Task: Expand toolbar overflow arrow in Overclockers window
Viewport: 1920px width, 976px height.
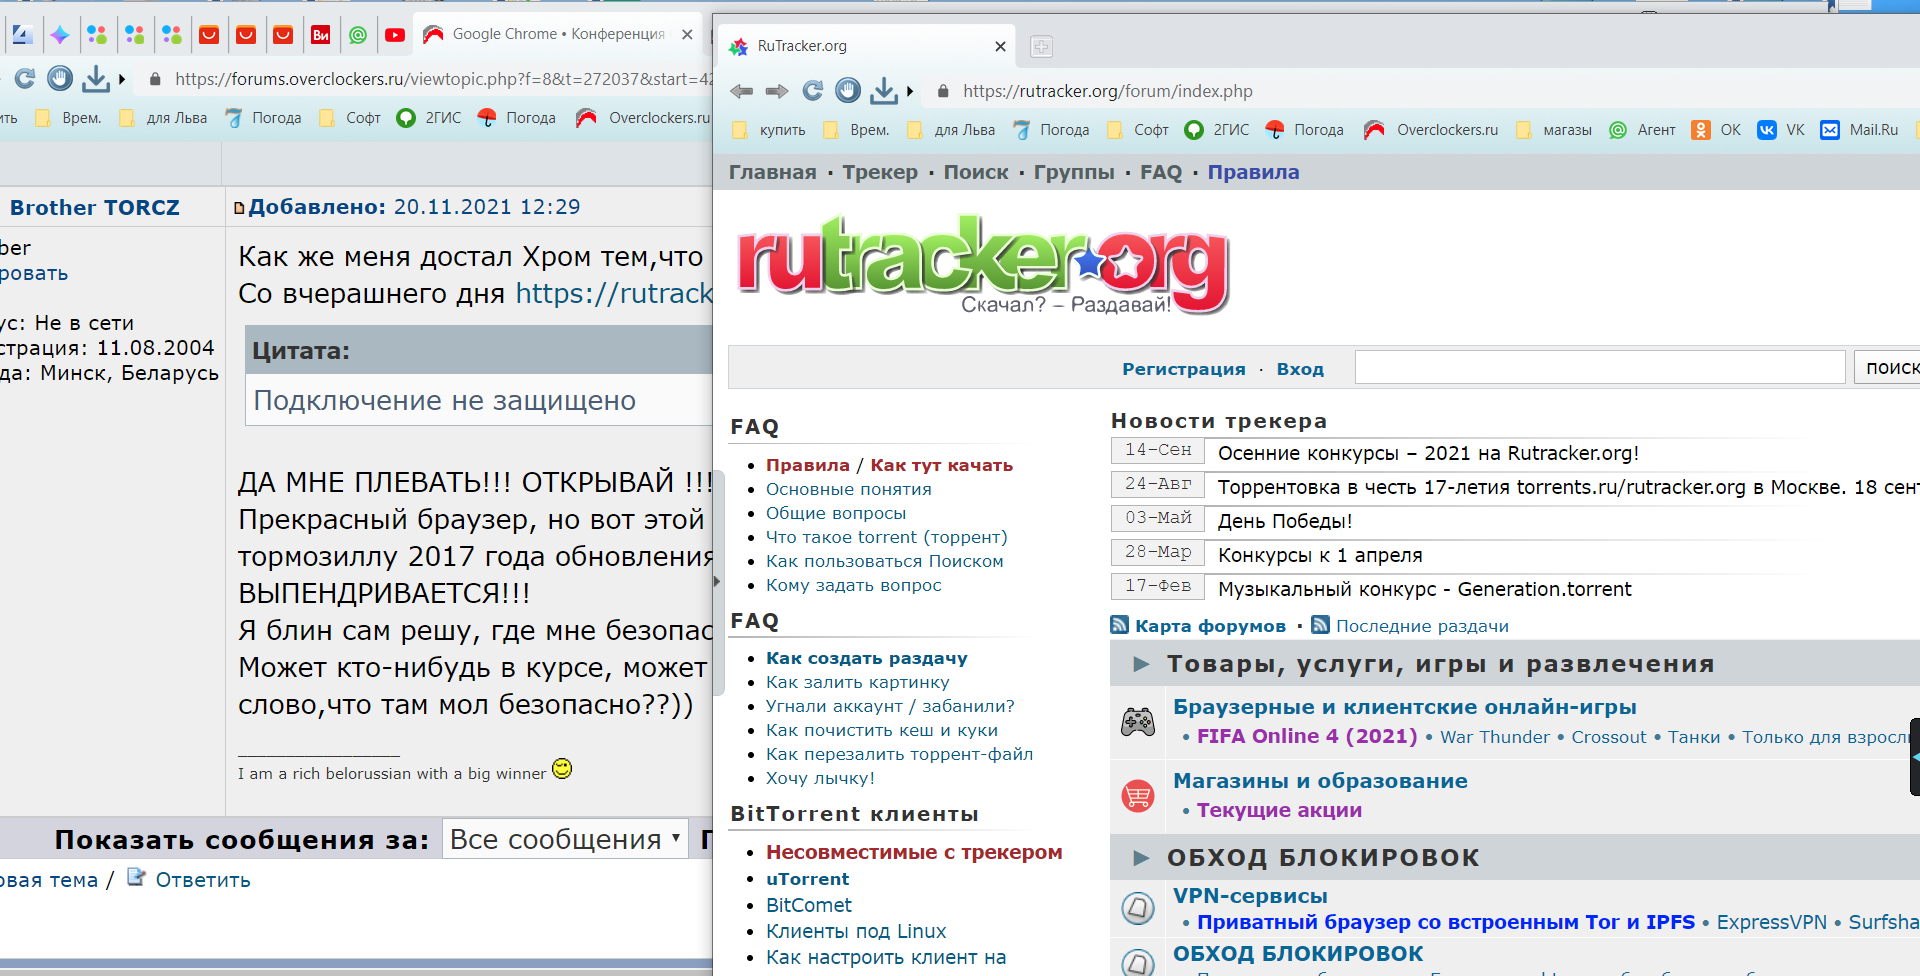Action: [122, 79]
